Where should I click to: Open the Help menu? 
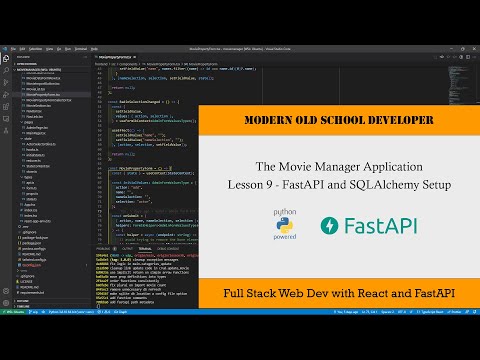click(x=94, y=49)
